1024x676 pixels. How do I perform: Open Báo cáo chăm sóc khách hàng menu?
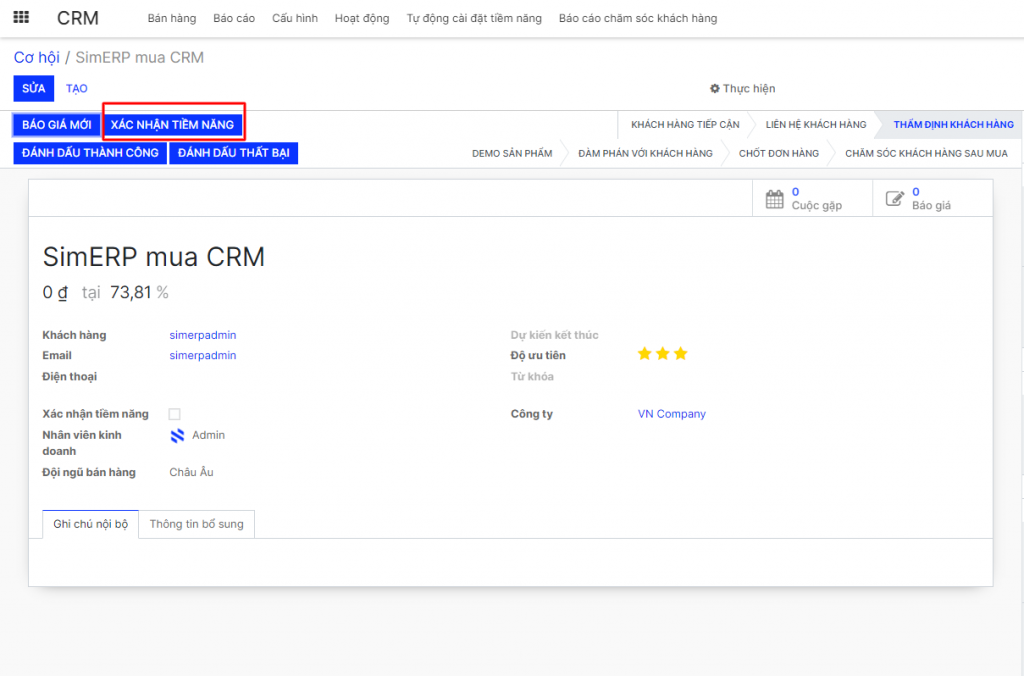[x=638, y=18]
